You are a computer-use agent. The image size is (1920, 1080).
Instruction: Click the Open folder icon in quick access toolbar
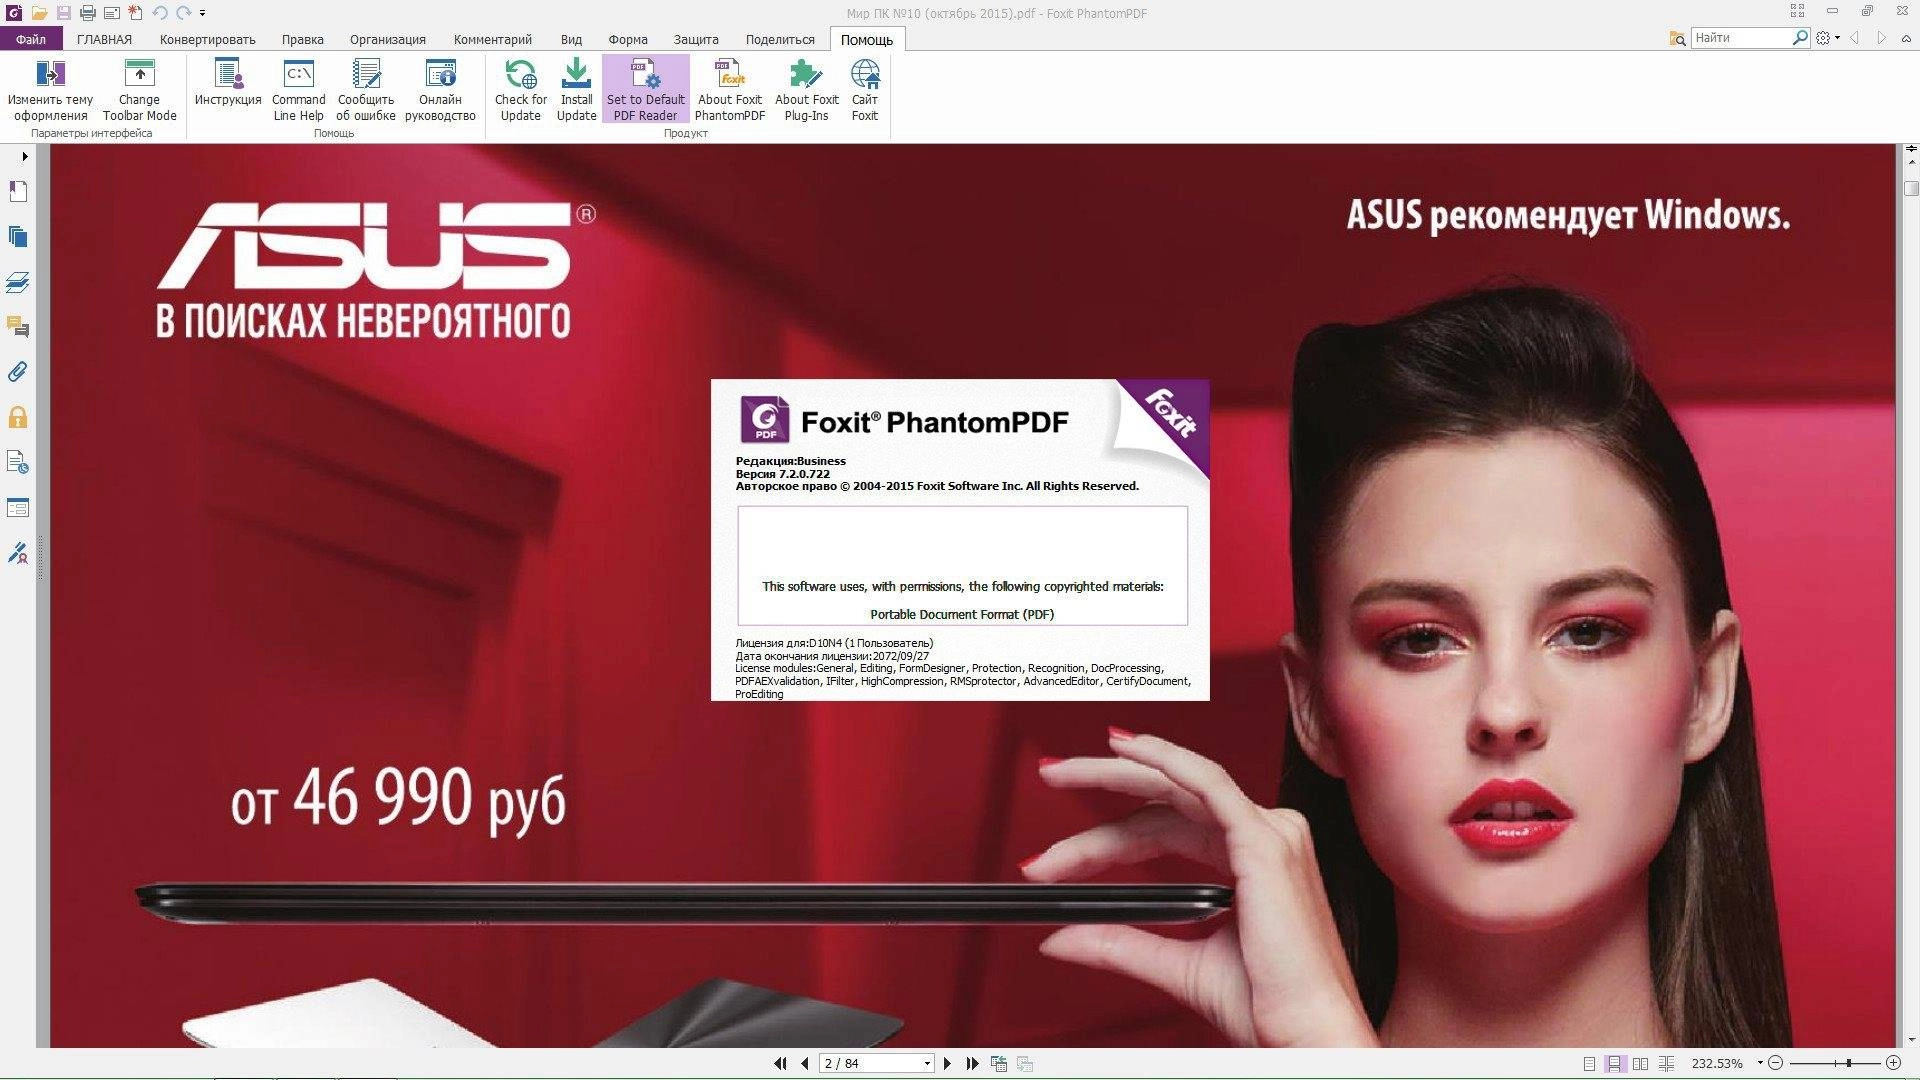[x=39, y=13]
